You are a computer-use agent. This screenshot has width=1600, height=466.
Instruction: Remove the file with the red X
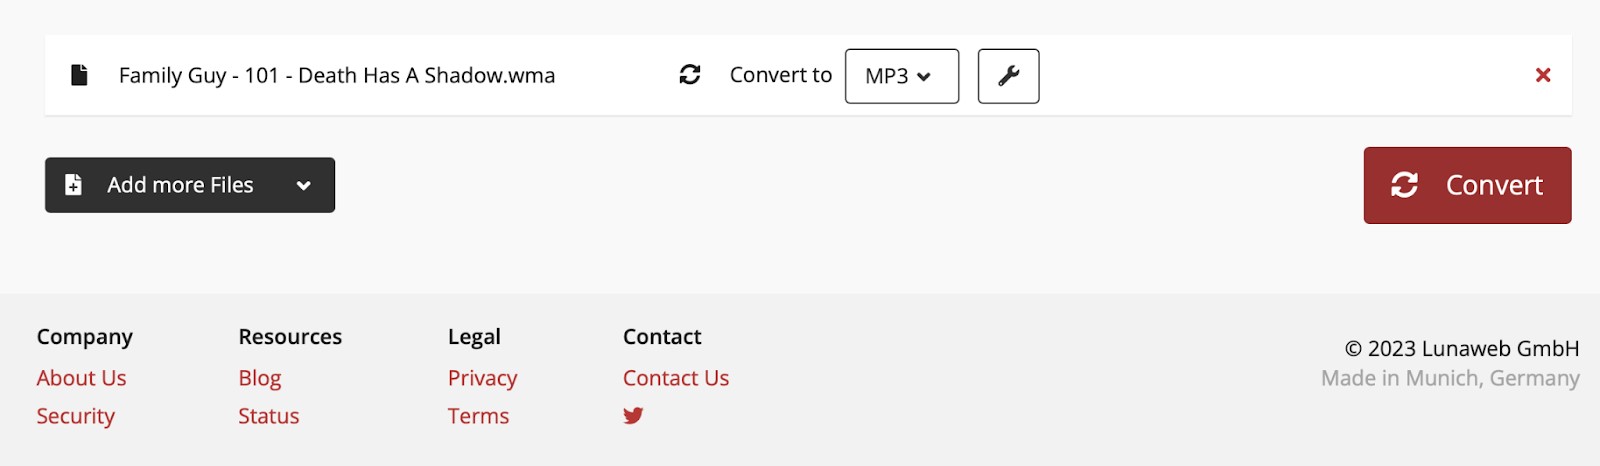pos(1543,75)
